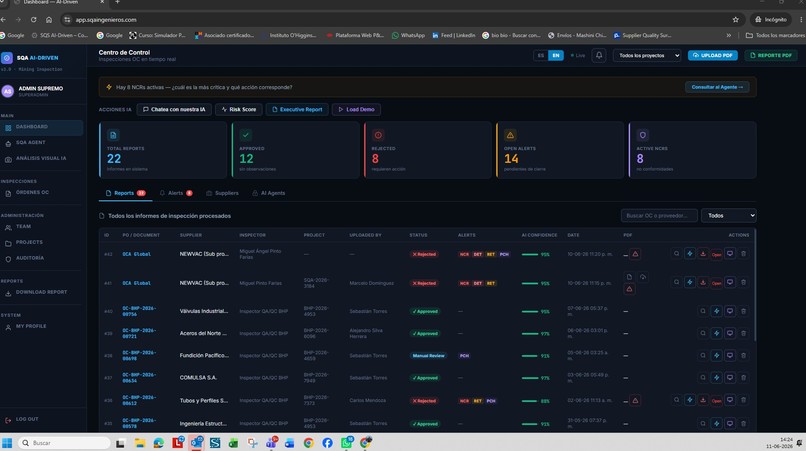Click red Open button in row #42
Screen dimensions: 806x451
(x=717, y=255)
